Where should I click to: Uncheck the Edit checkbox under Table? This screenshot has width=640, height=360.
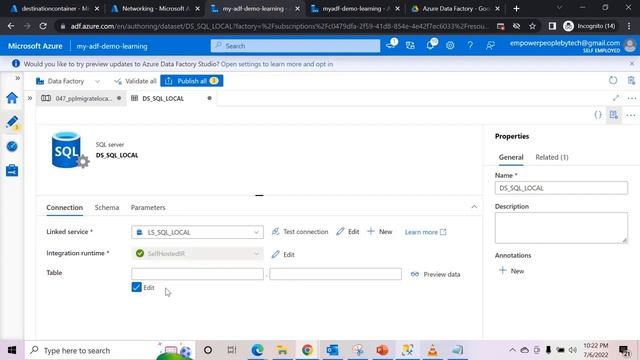[x=136, y=287]
